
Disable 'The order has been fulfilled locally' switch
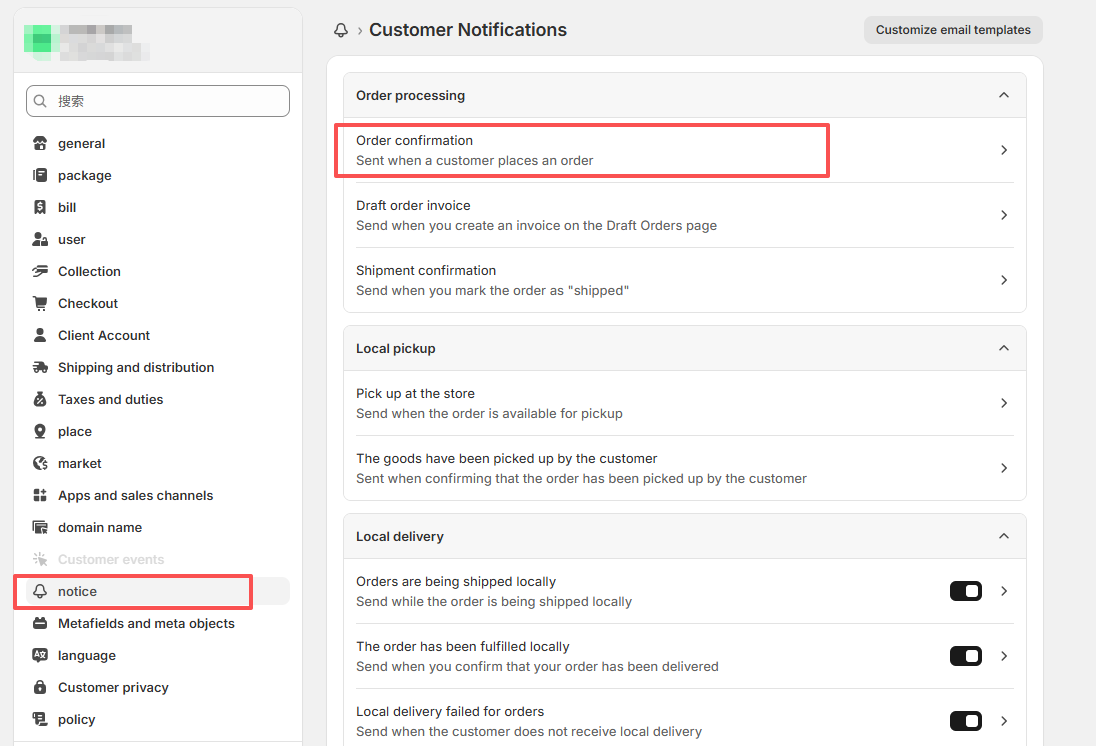coord(965,656)
